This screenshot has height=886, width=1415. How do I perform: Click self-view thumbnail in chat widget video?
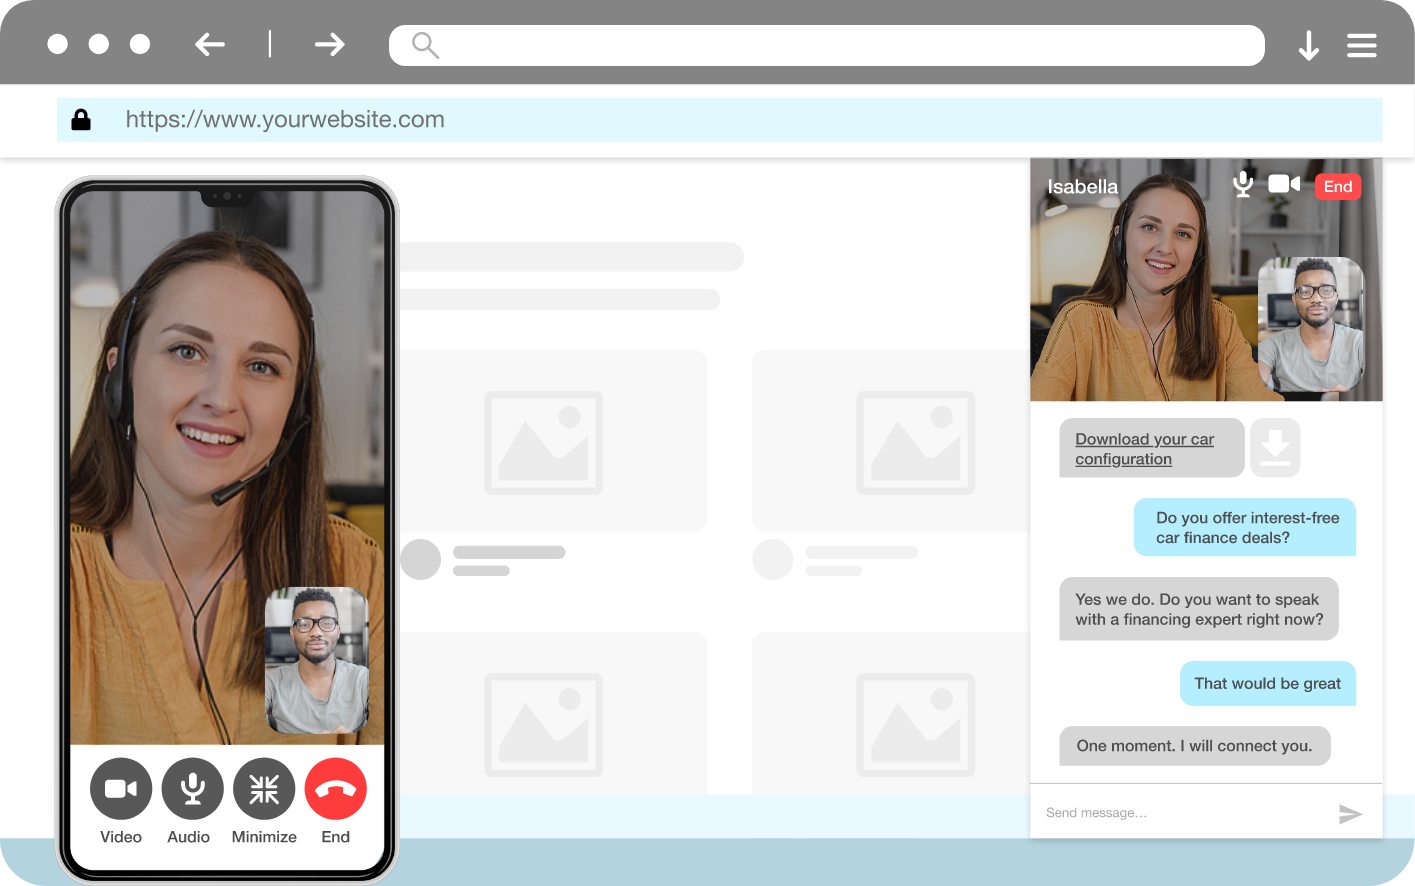click(1310, 324)
